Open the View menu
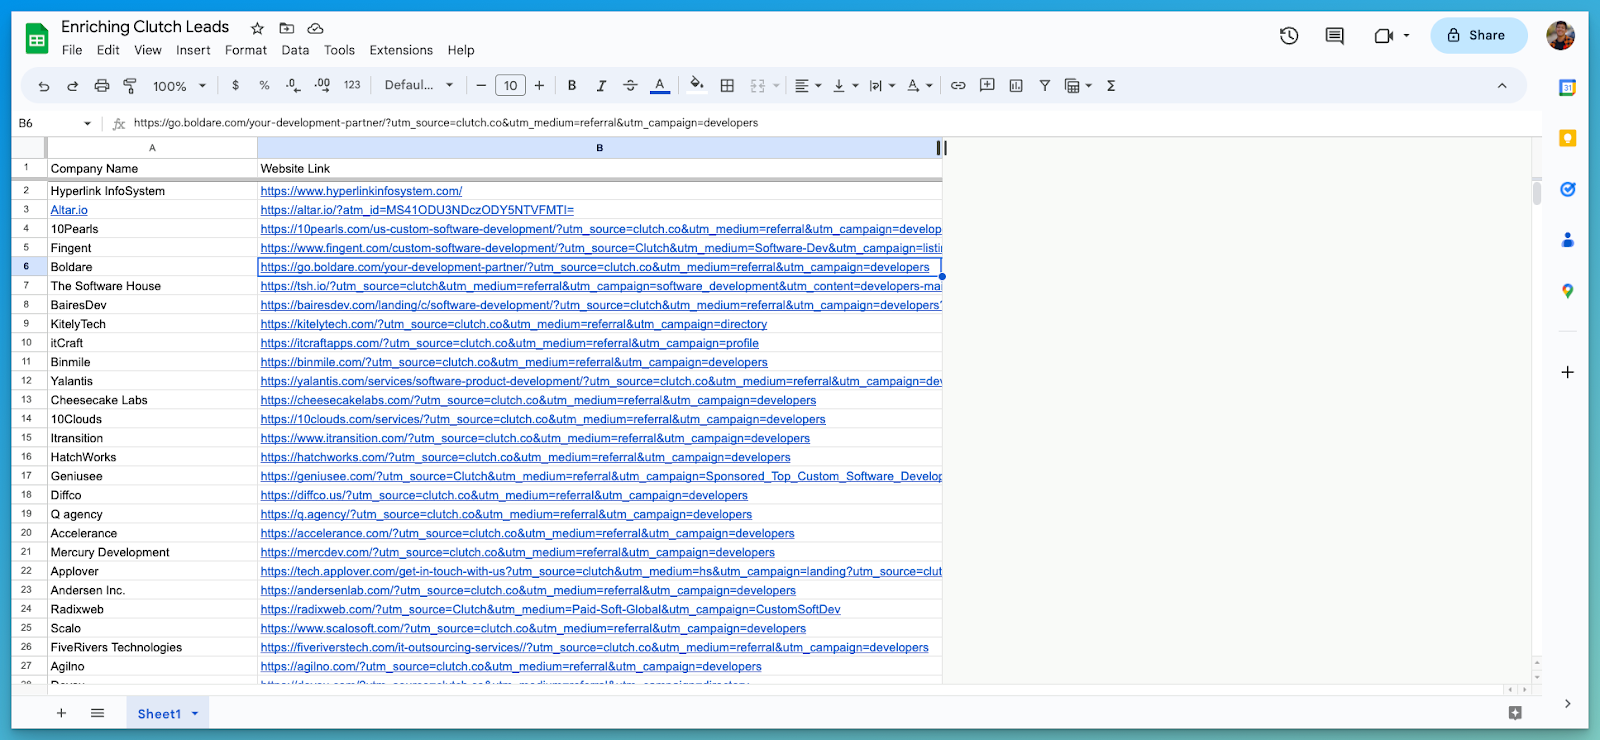This screenshot has height=740, width=1600. coord(148,50)
